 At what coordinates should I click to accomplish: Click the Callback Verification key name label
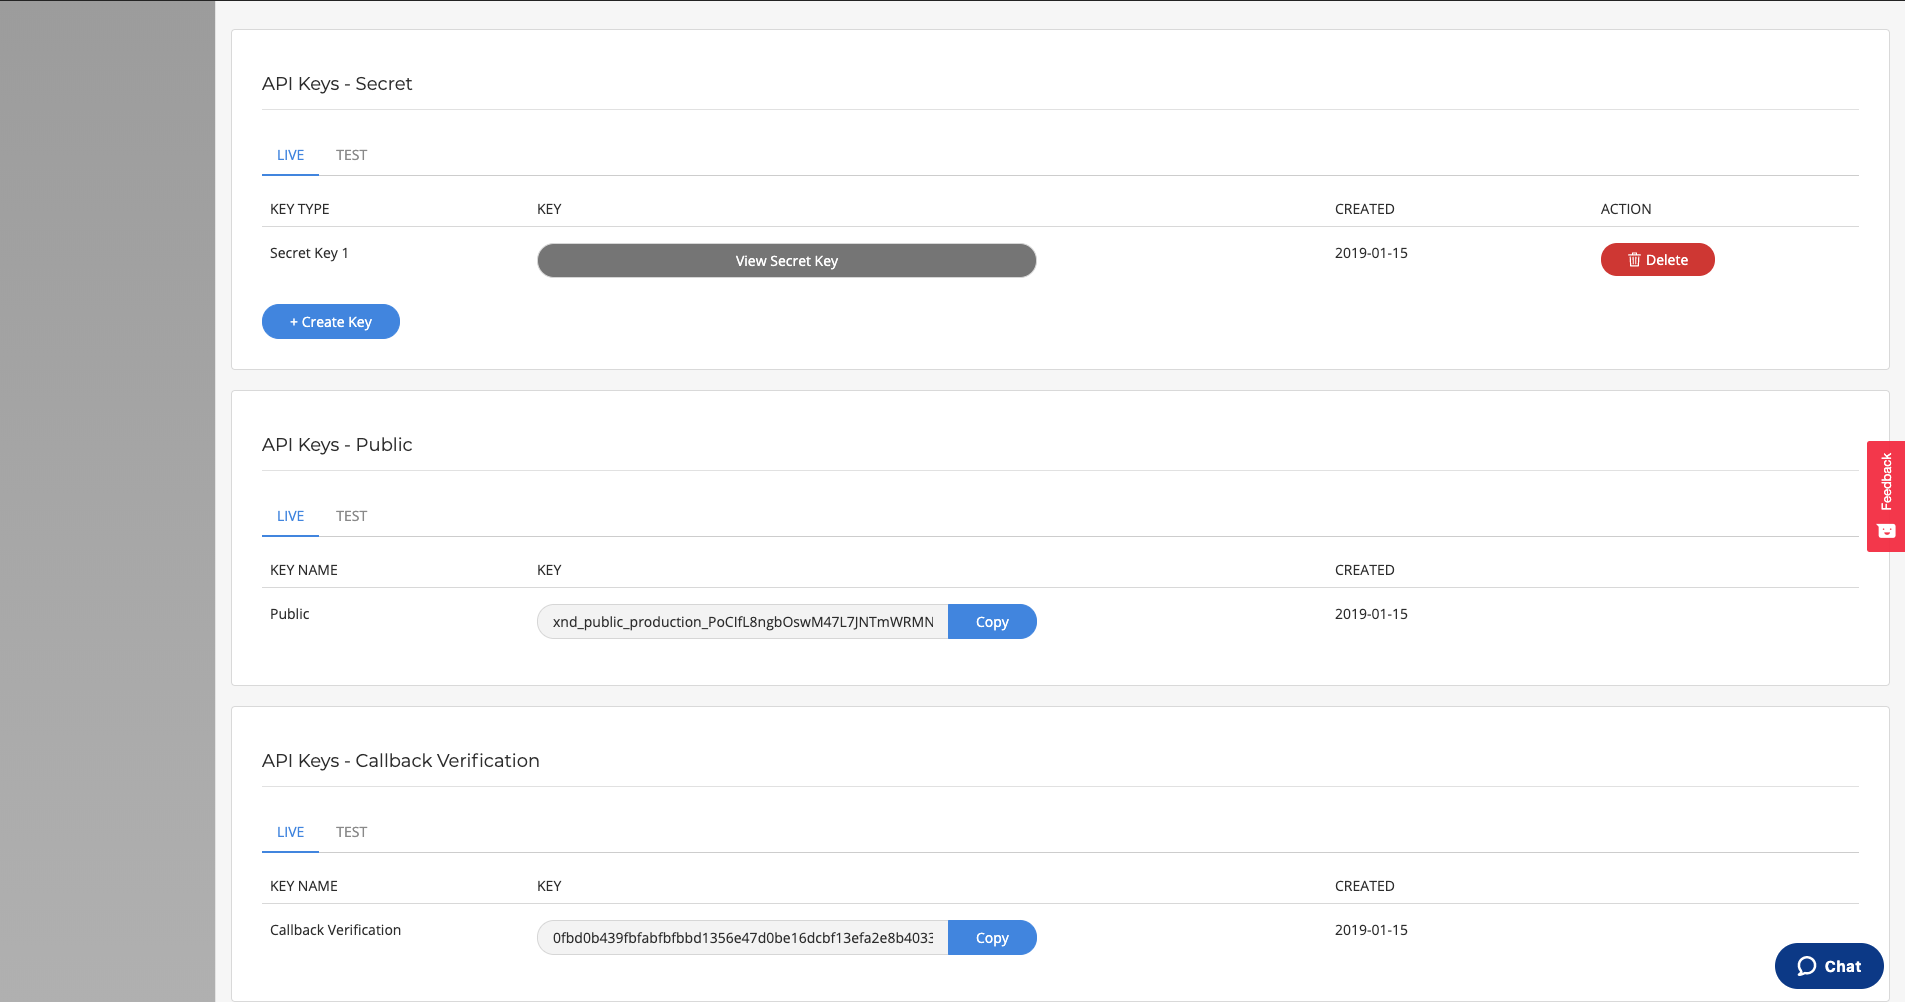[x=335, y=930]
